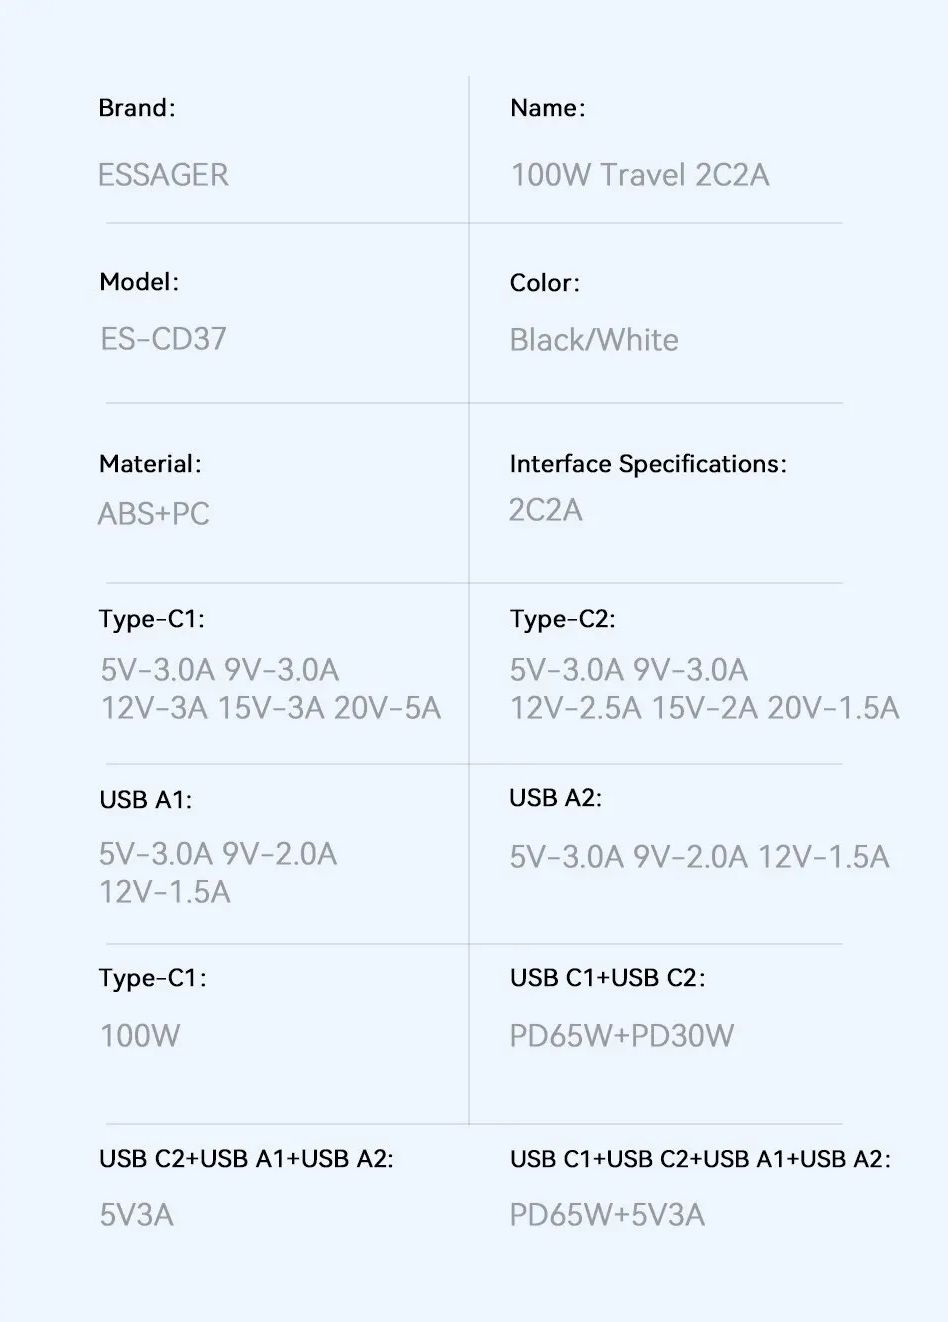This screenshot has height=1322, width=948.
Task: Click the ES-CD37 model number
Action: pos(163,339)
